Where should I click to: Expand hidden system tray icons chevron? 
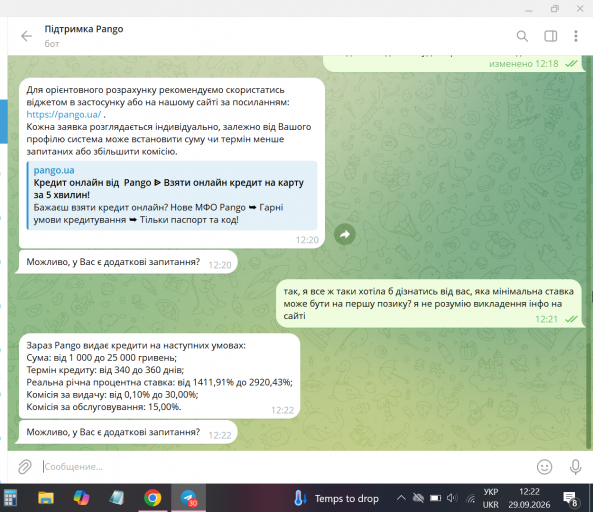click(x=401, y=498)
